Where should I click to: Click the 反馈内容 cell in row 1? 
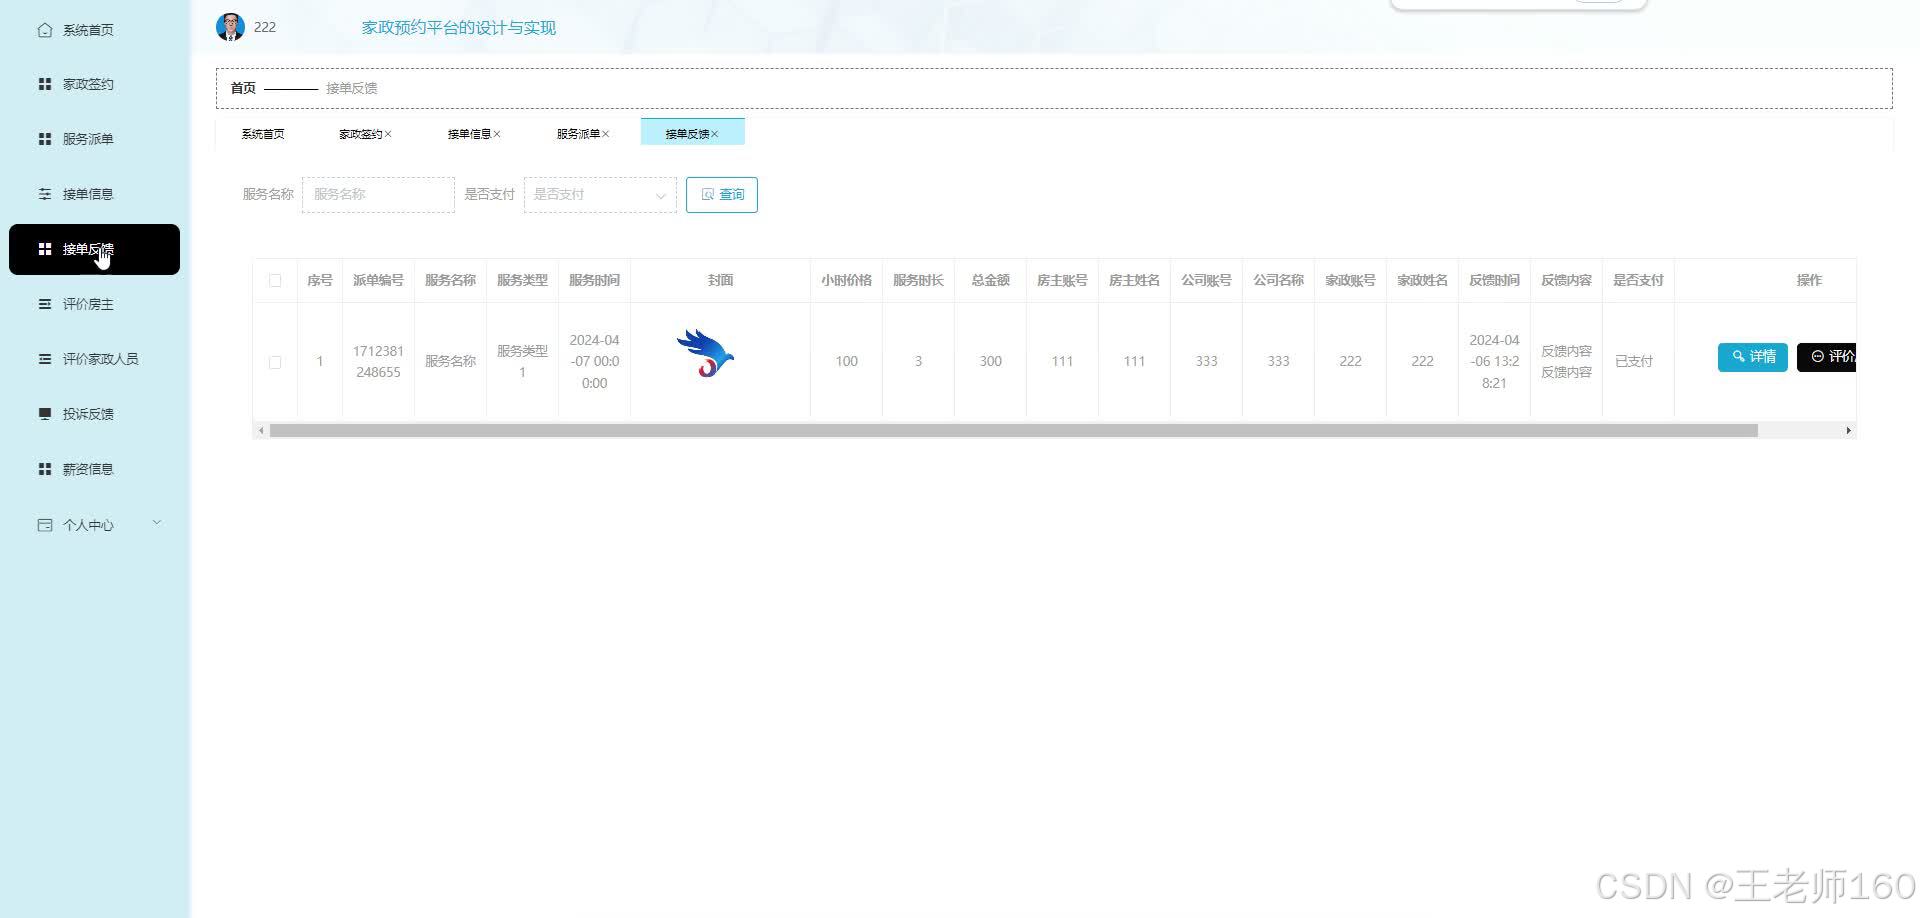point(1566,362)
